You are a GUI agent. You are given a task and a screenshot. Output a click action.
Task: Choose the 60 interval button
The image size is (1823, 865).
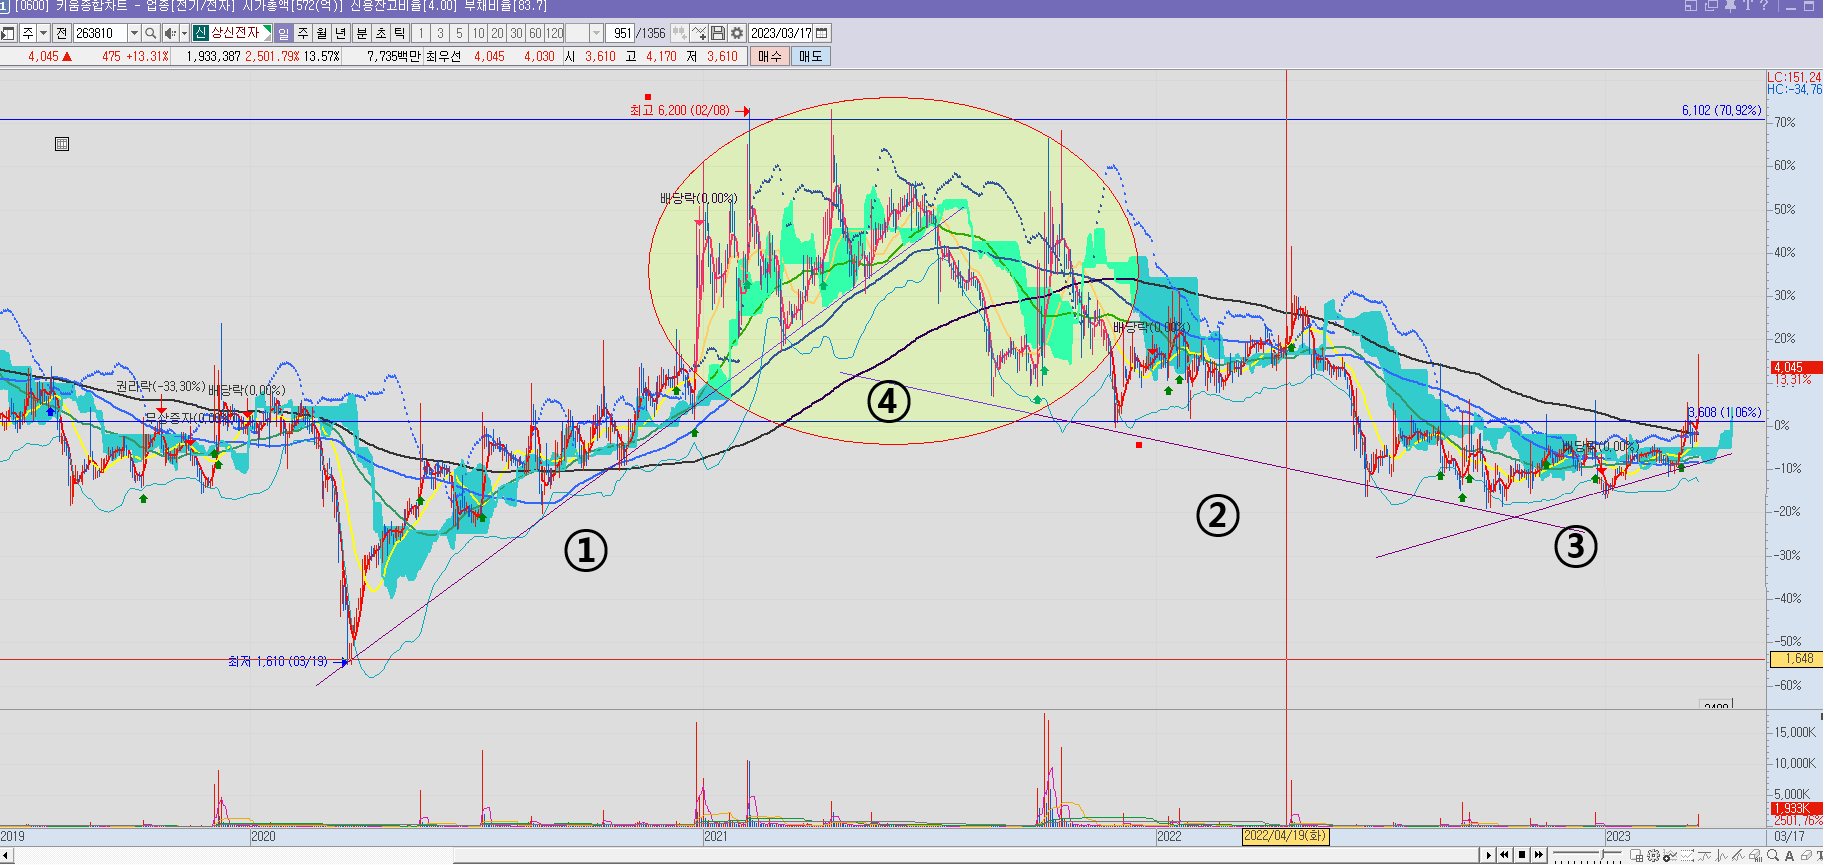click(535, 33)
